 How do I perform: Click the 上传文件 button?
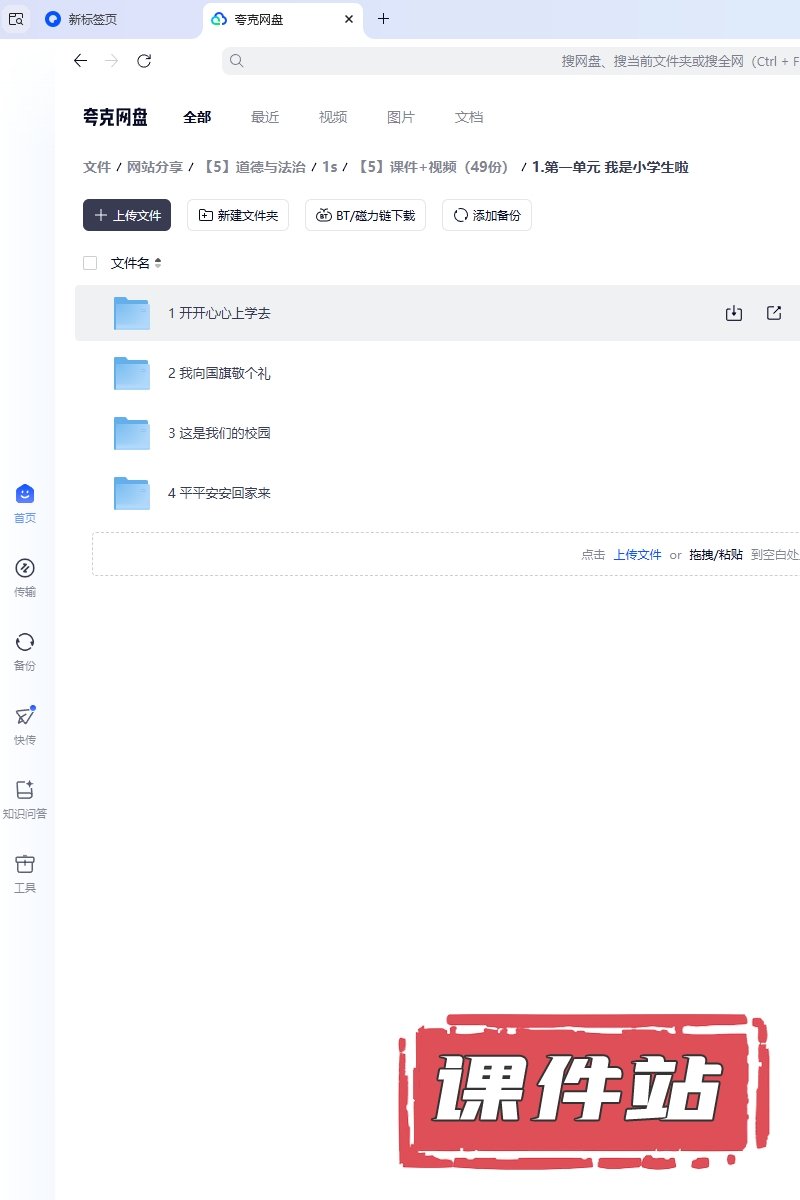click(127, 215)
